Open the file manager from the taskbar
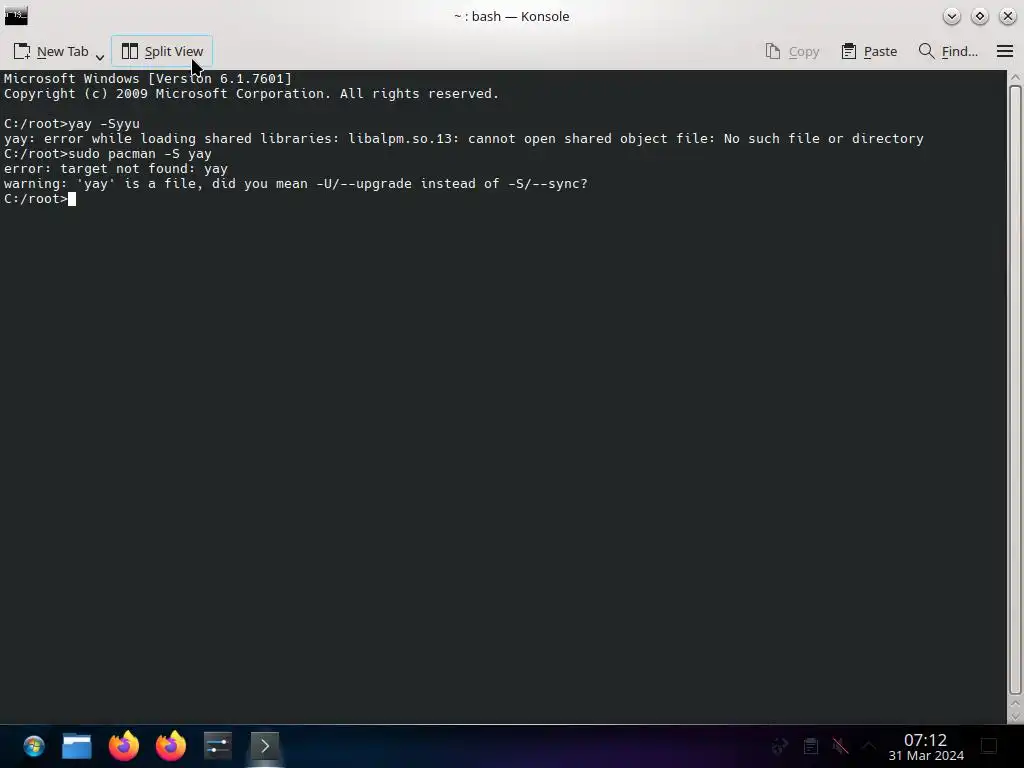Viewport: 1024px width, 768px height. pyautogui.click(x=77, y=746)
